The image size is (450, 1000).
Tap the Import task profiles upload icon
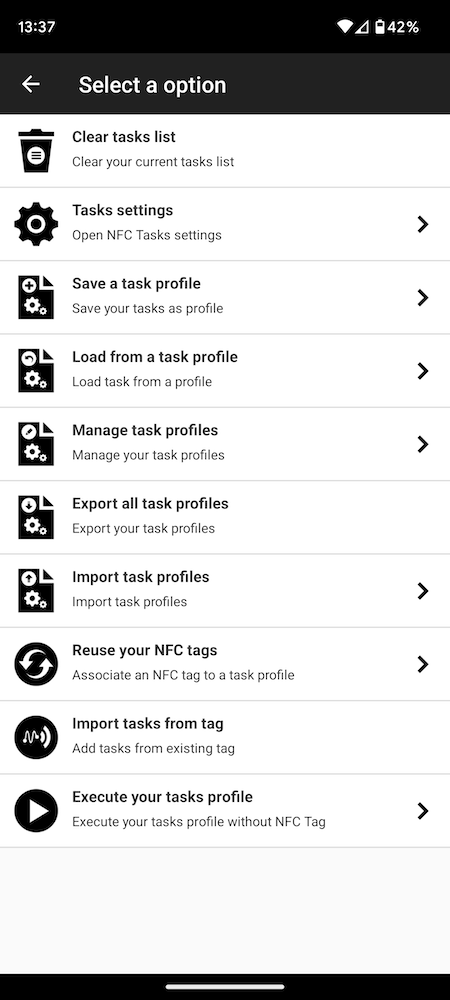(36, 591)
